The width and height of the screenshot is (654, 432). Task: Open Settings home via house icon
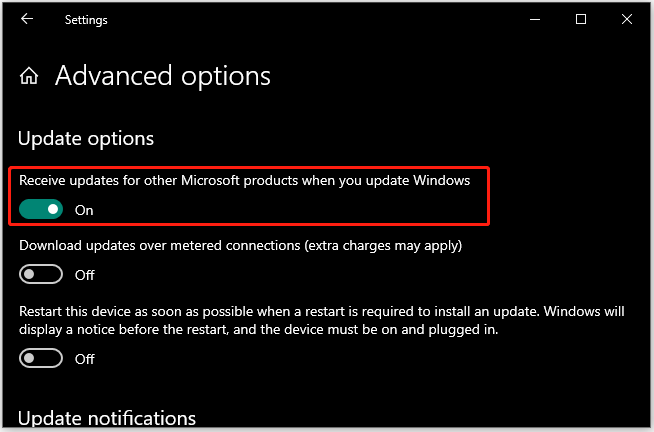[x=29, y=76]
